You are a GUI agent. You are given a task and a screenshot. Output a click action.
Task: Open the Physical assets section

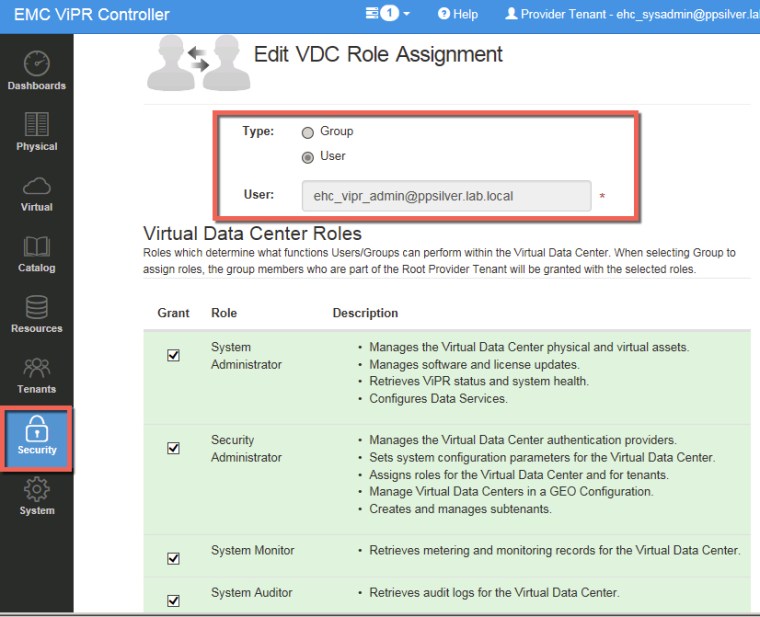tap(37, 132)
